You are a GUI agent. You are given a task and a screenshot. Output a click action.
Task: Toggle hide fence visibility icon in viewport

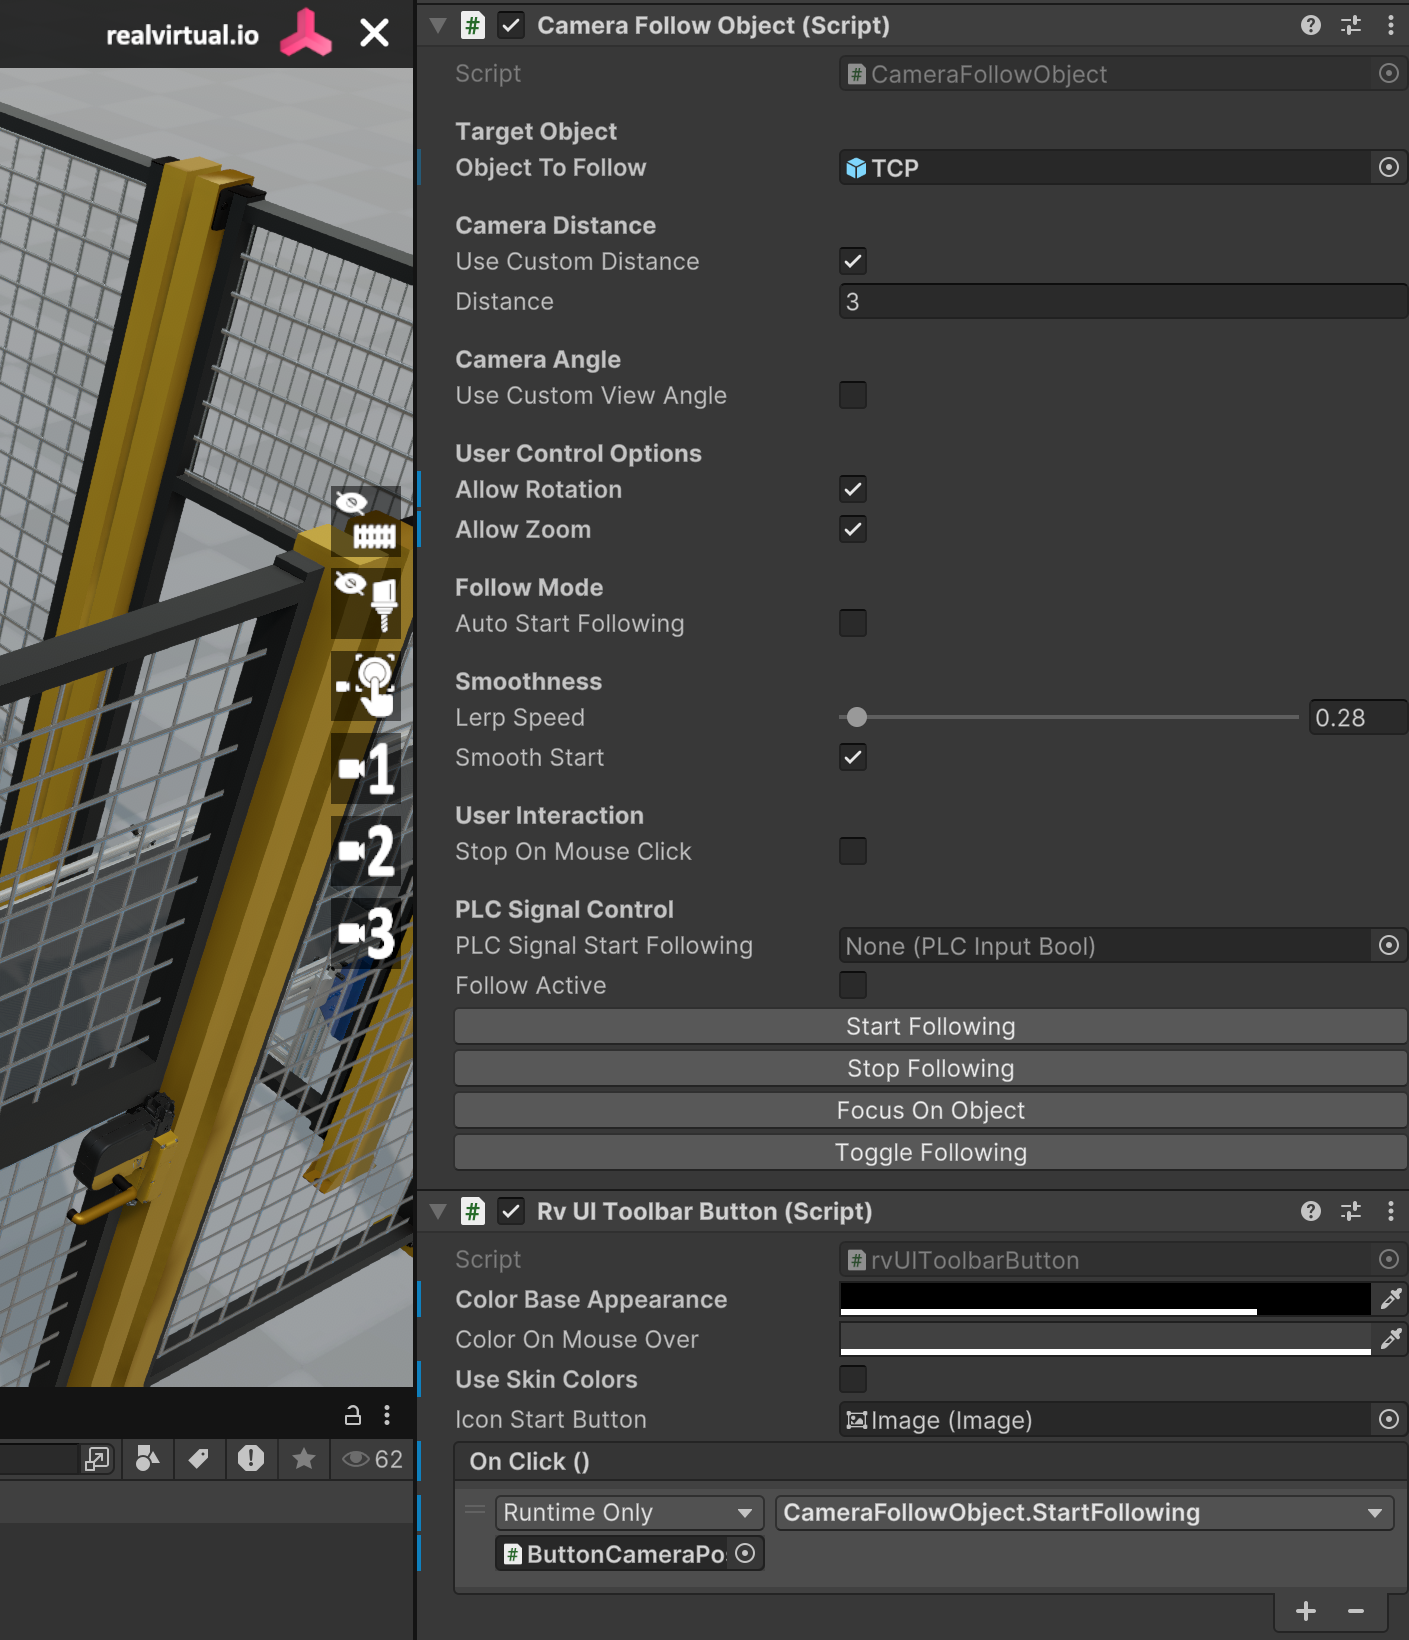(367, 520)
